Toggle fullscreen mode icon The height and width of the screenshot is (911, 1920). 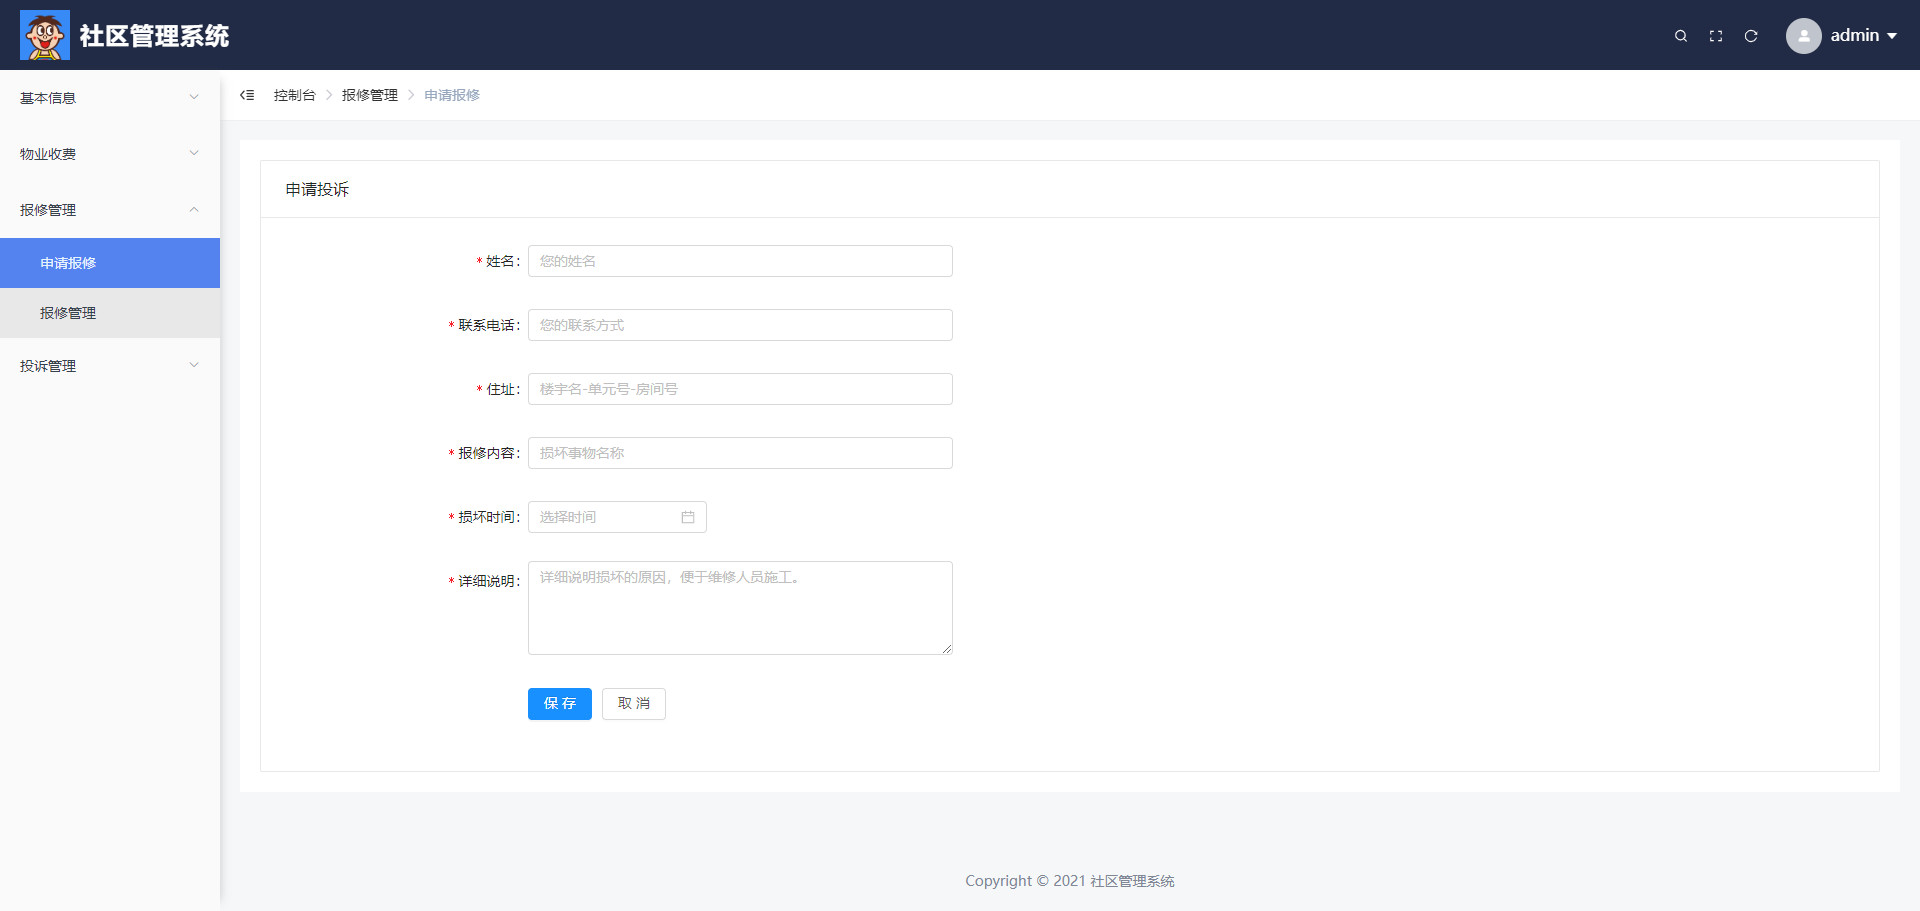pyautogui.click(x=1716, y=36)
